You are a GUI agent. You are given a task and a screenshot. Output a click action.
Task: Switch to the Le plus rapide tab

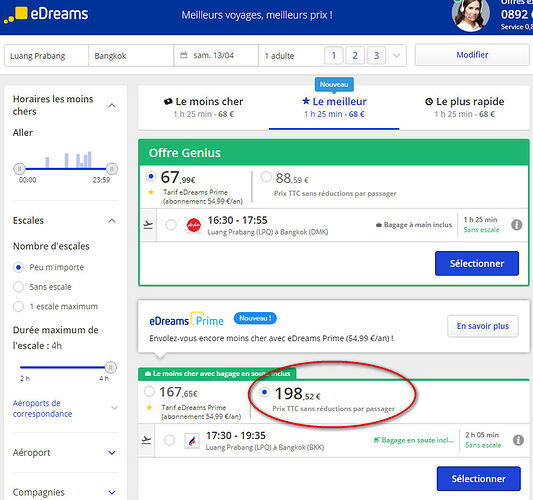coord(464,107)
